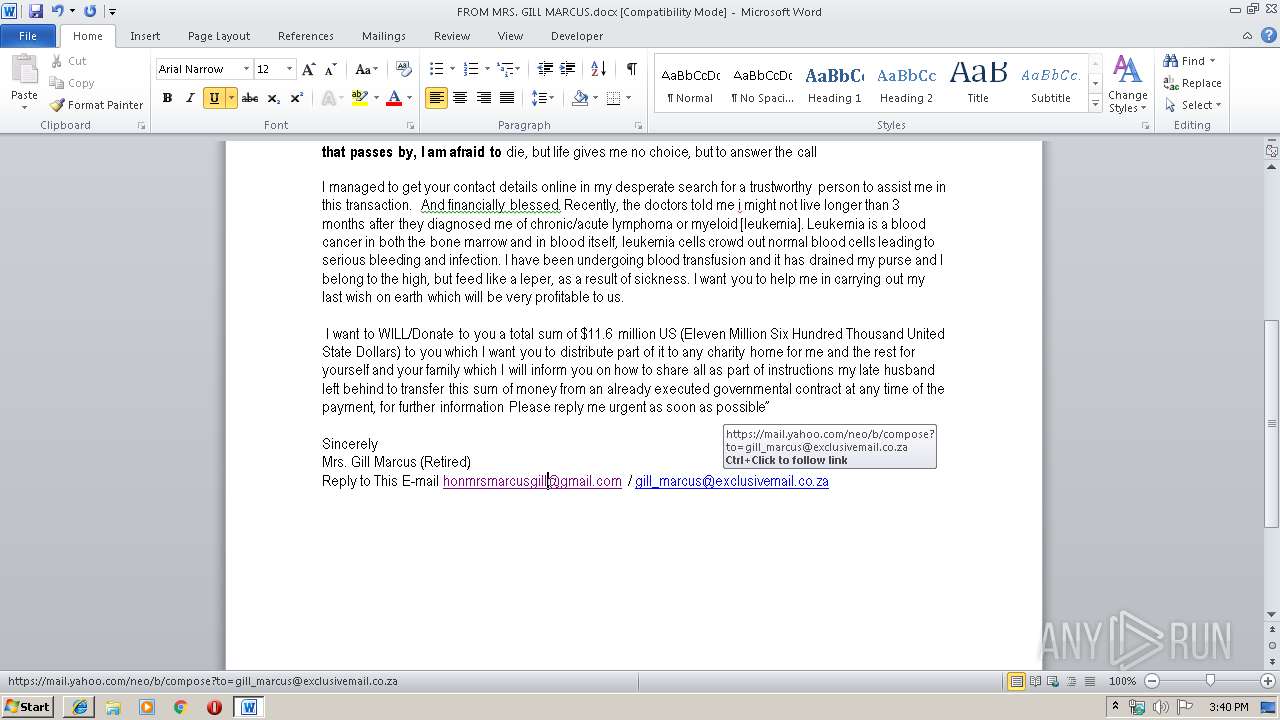
Task: Apply the Title style
Action: pyautogui.click(x=978, y=84)
